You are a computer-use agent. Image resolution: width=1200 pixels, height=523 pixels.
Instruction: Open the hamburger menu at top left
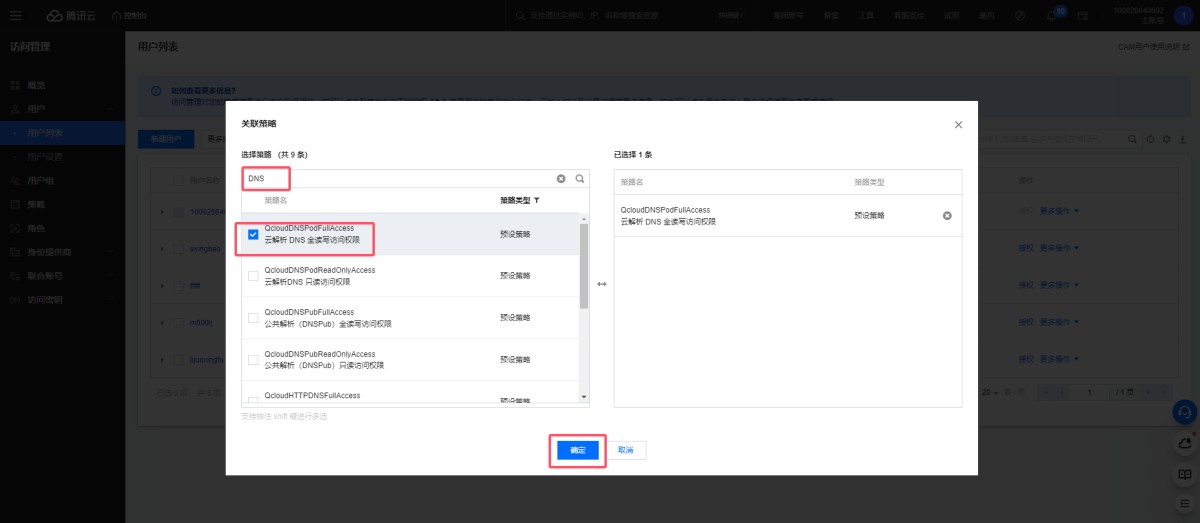point(15,16)
